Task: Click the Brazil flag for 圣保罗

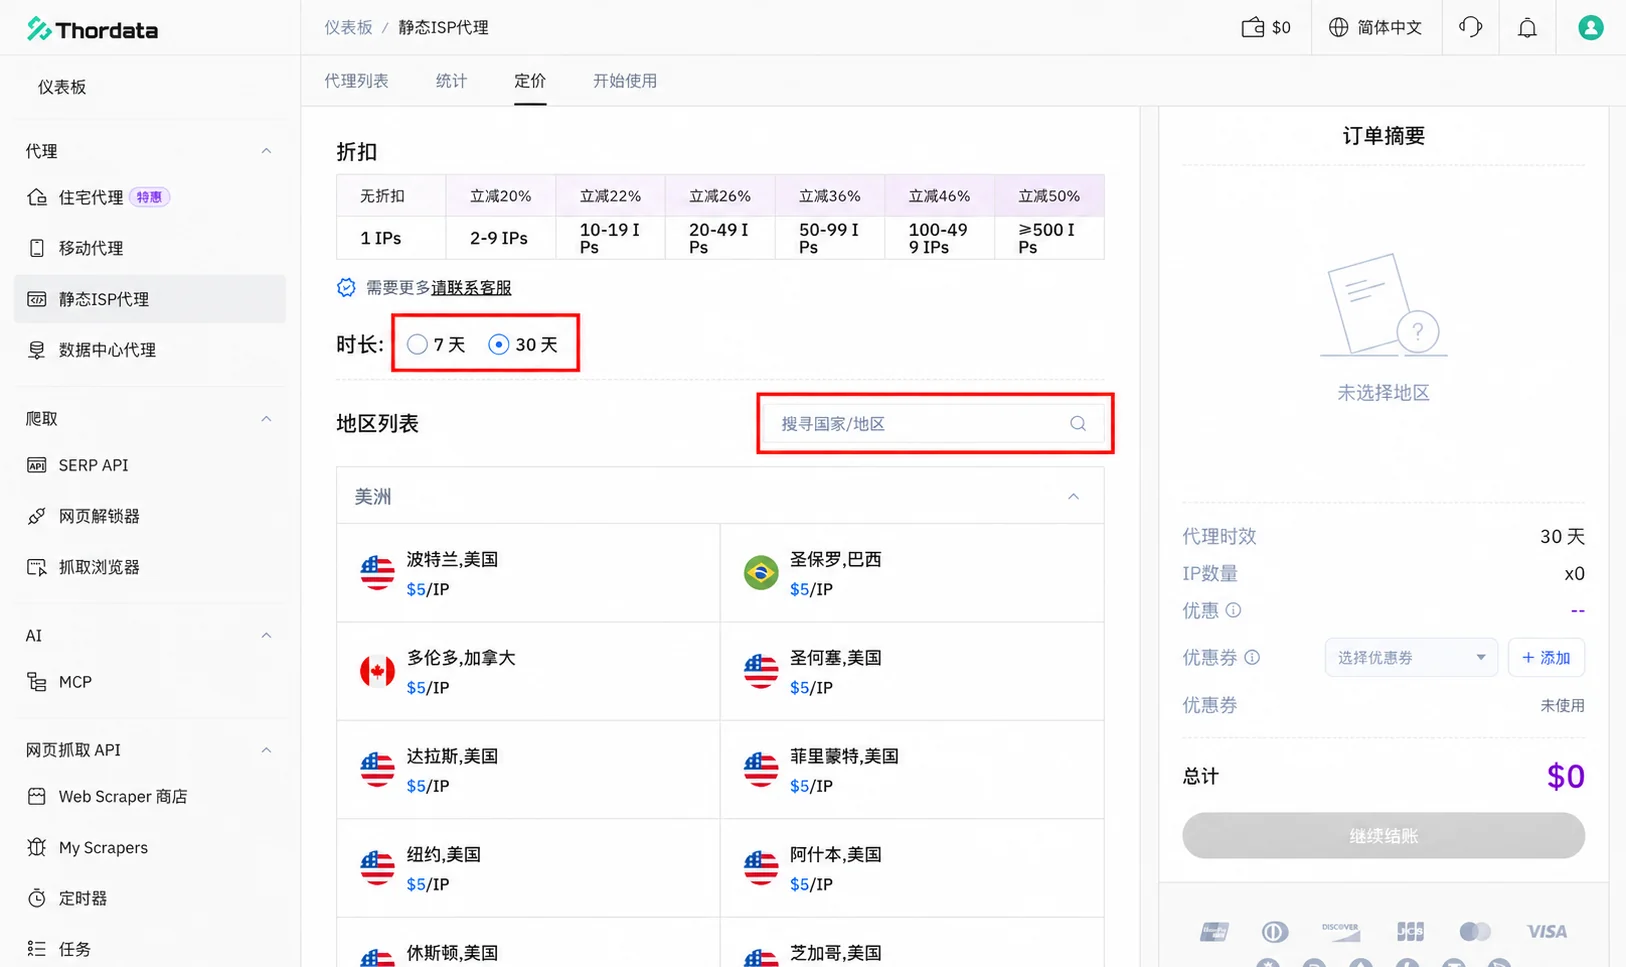Action: tap(761, 573)
